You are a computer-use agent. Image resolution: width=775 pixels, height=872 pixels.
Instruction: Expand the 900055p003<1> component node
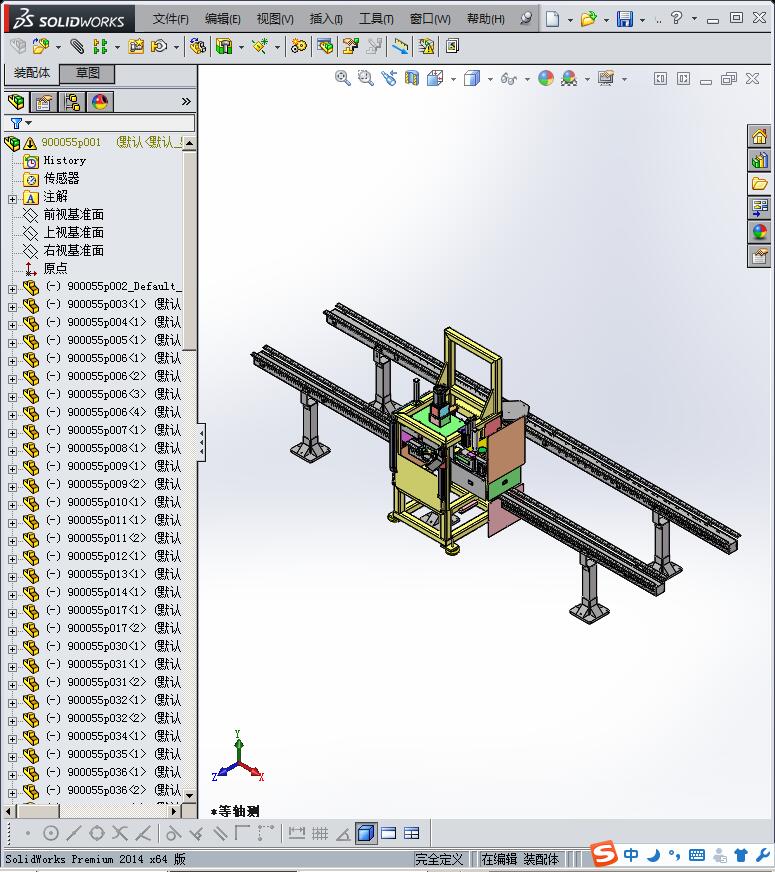12,306
